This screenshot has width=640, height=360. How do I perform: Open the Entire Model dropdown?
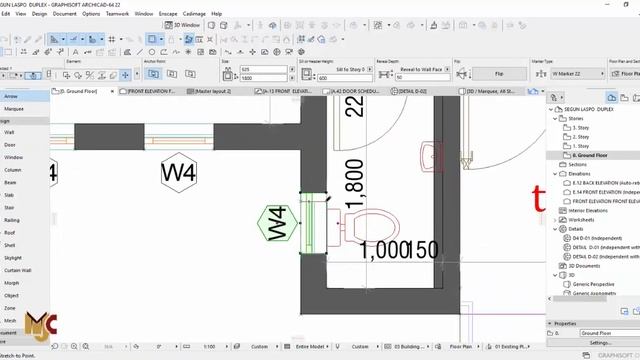[312, 346]
